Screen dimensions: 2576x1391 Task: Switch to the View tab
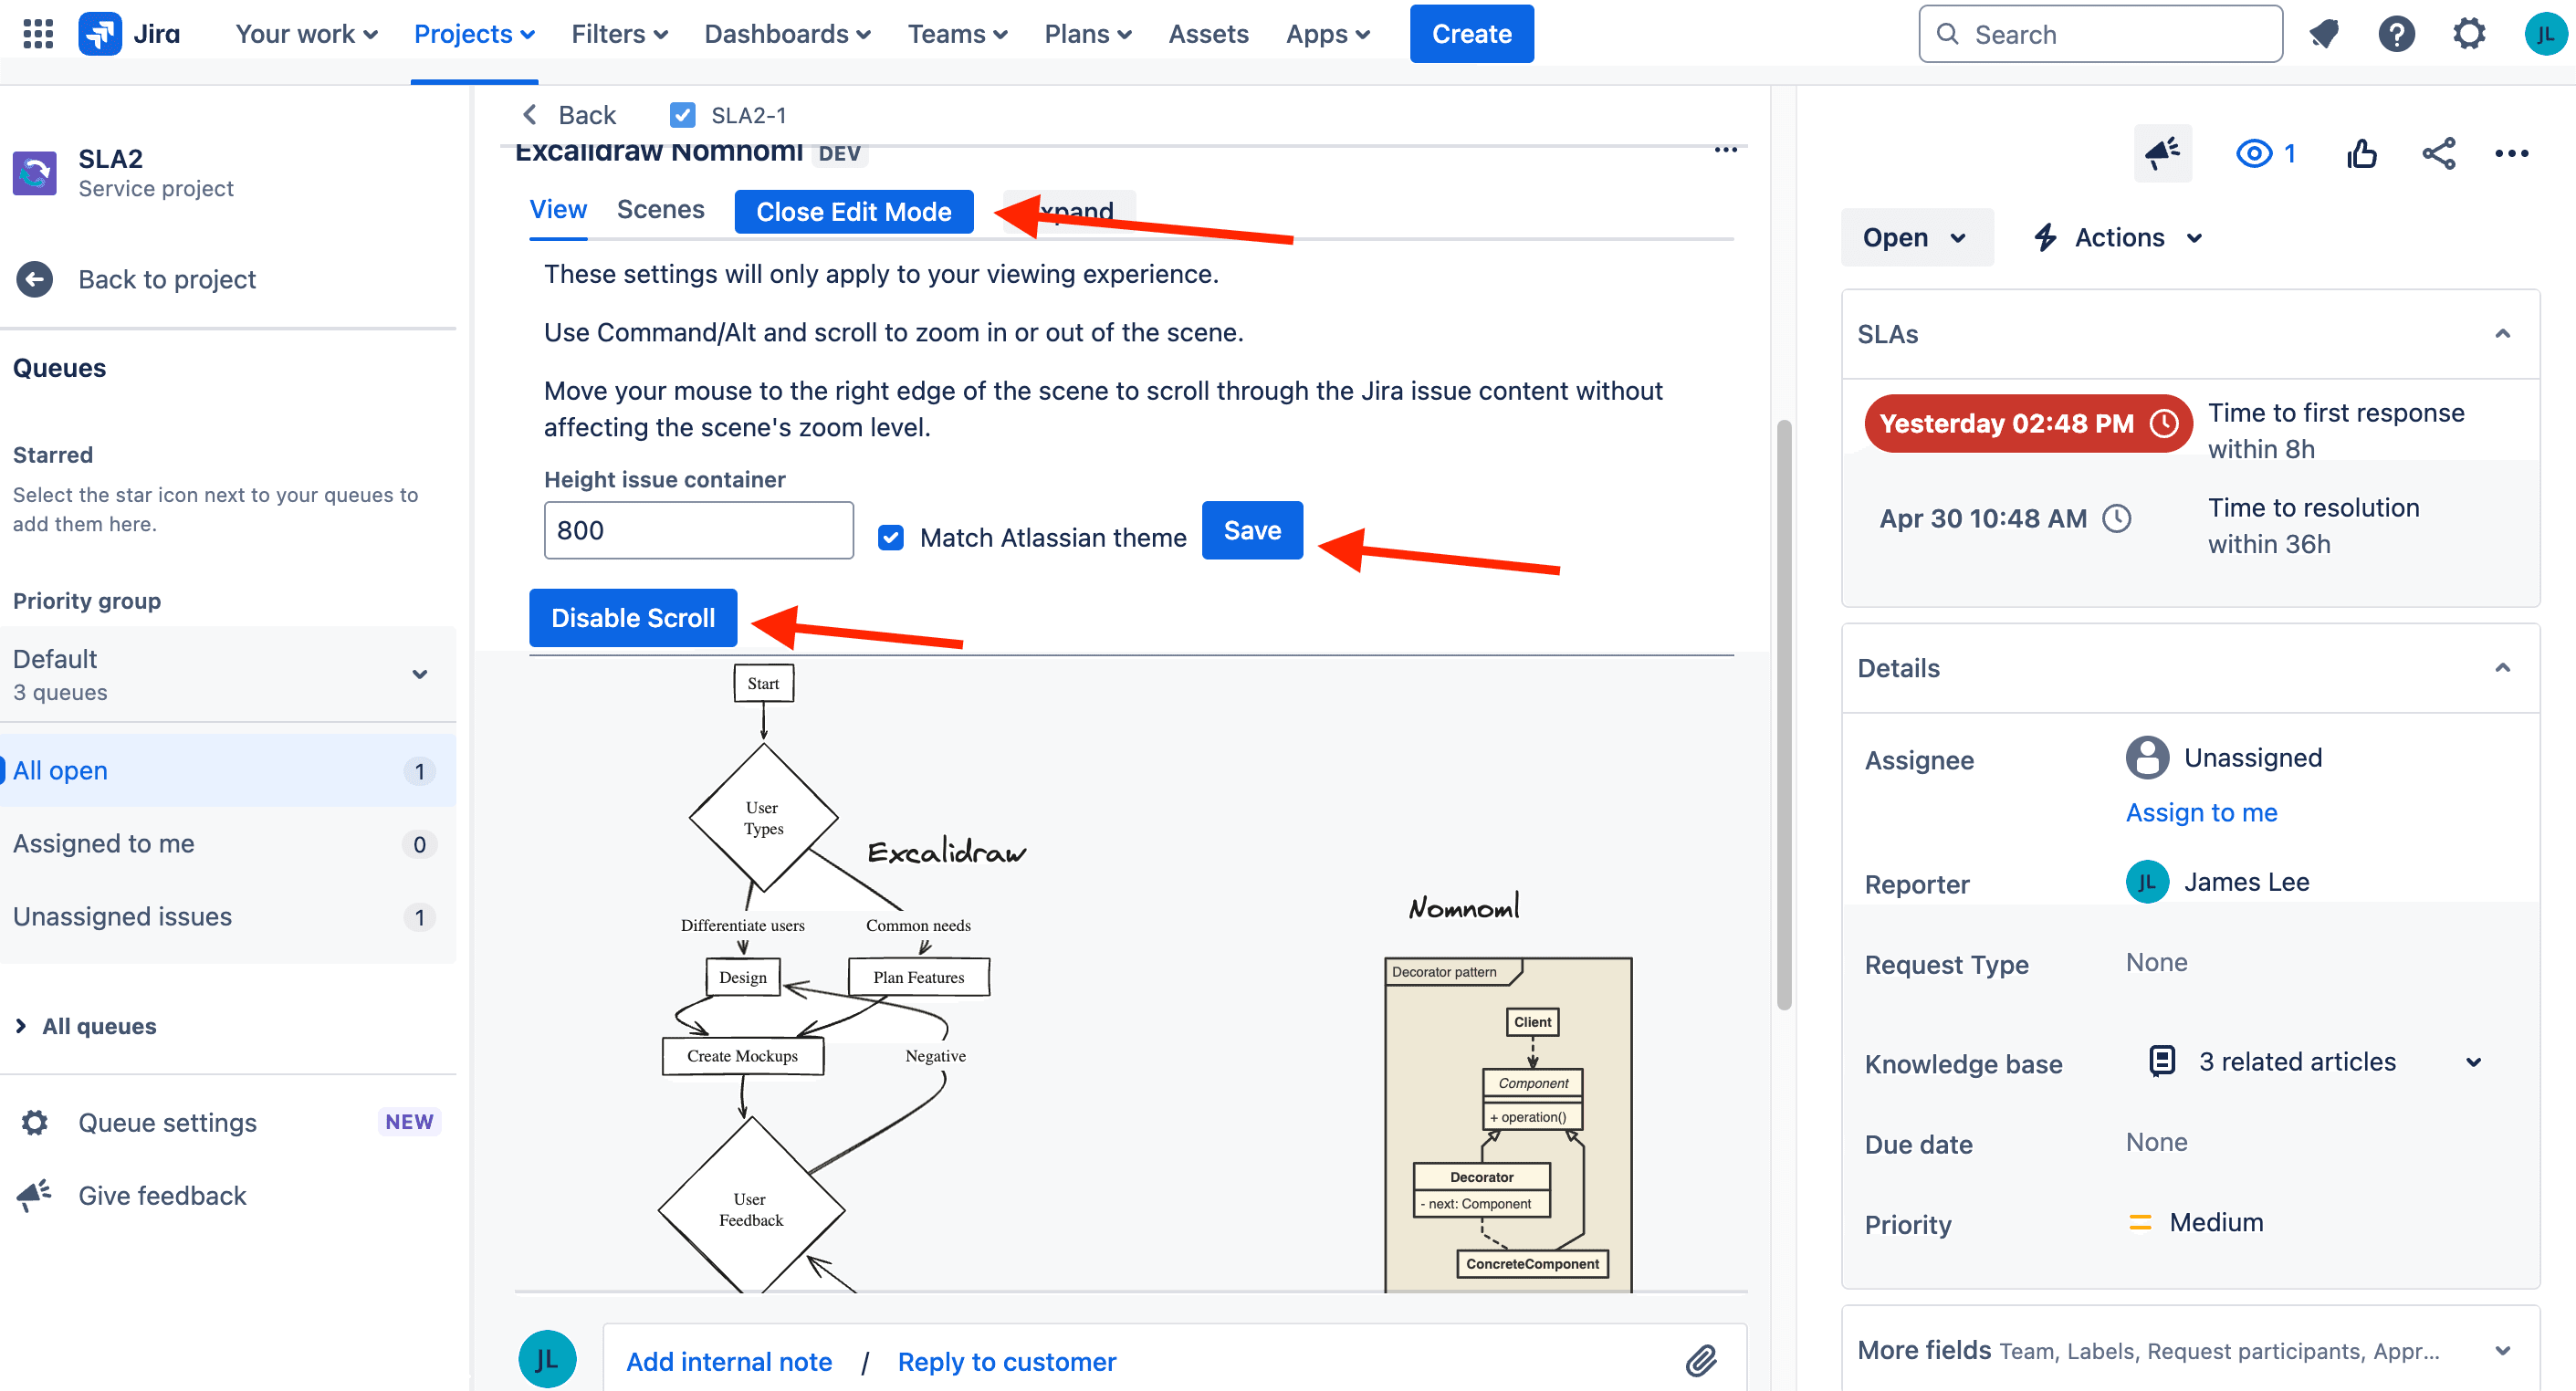point(557,209)
